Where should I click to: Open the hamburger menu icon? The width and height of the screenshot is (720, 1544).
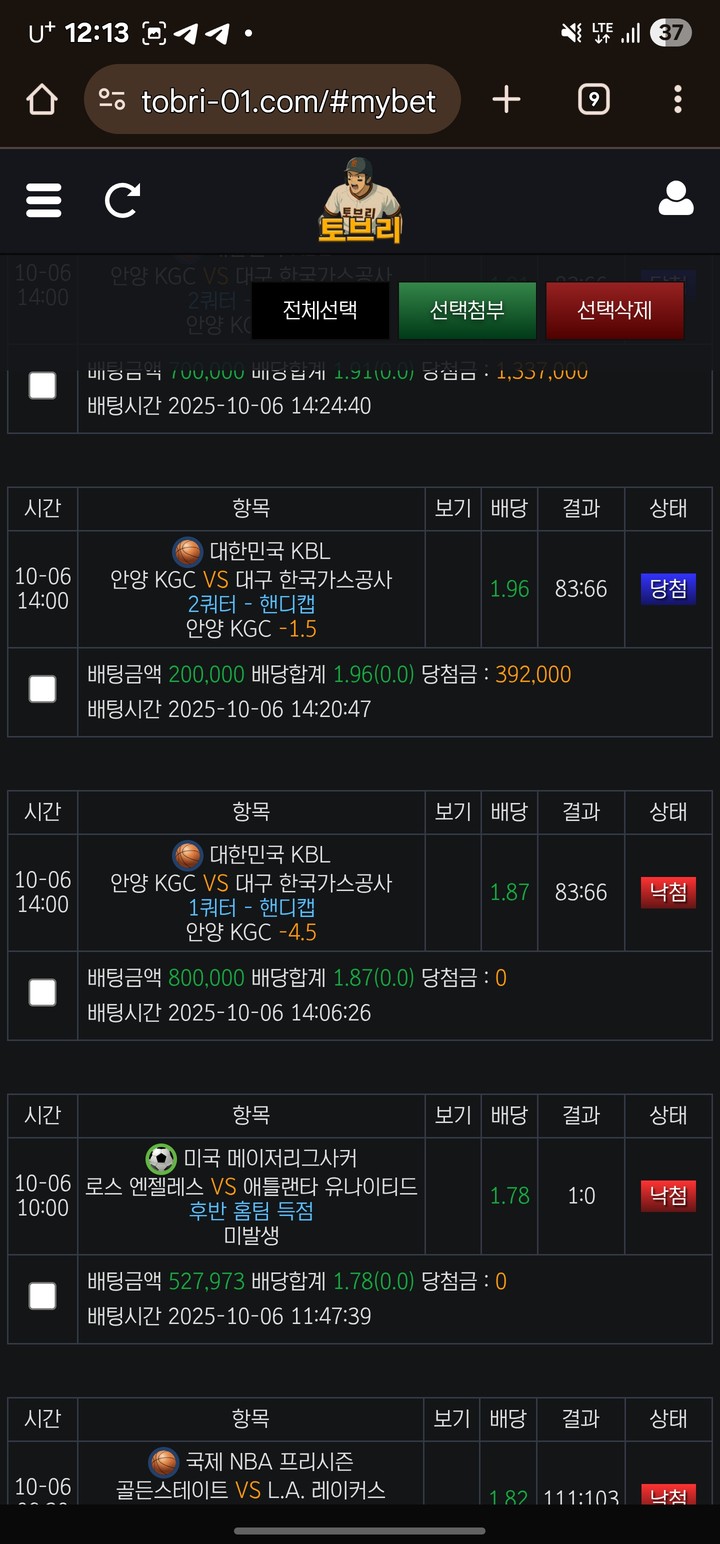[x=43, y=200]
